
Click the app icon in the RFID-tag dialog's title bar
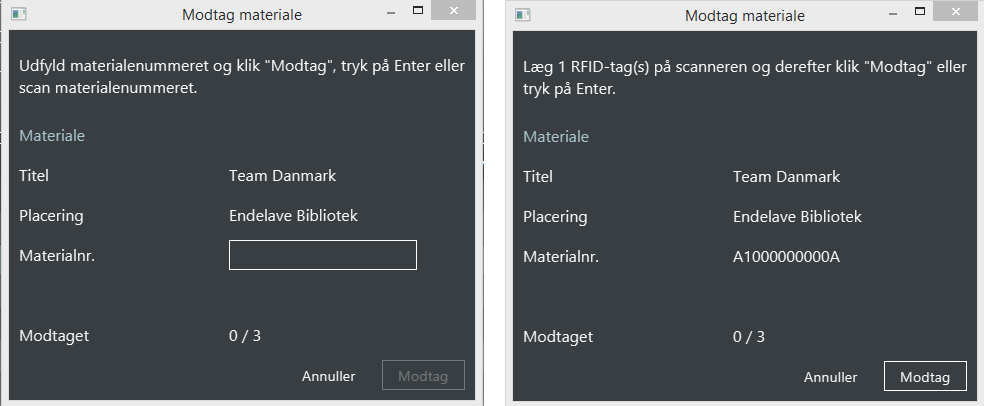click(523, 14)
